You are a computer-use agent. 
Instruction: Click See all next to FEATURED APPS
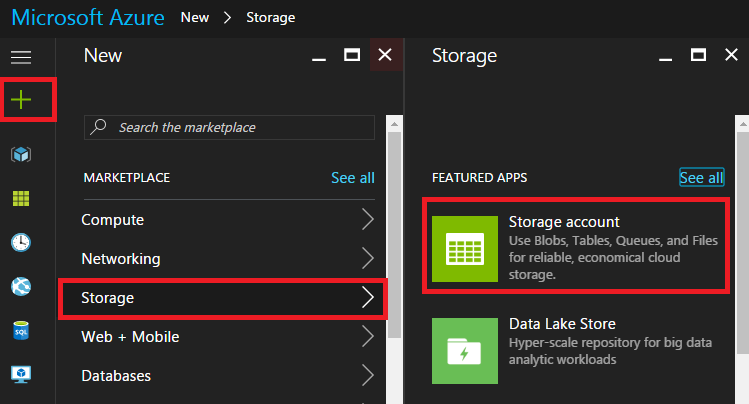point(701,178)
